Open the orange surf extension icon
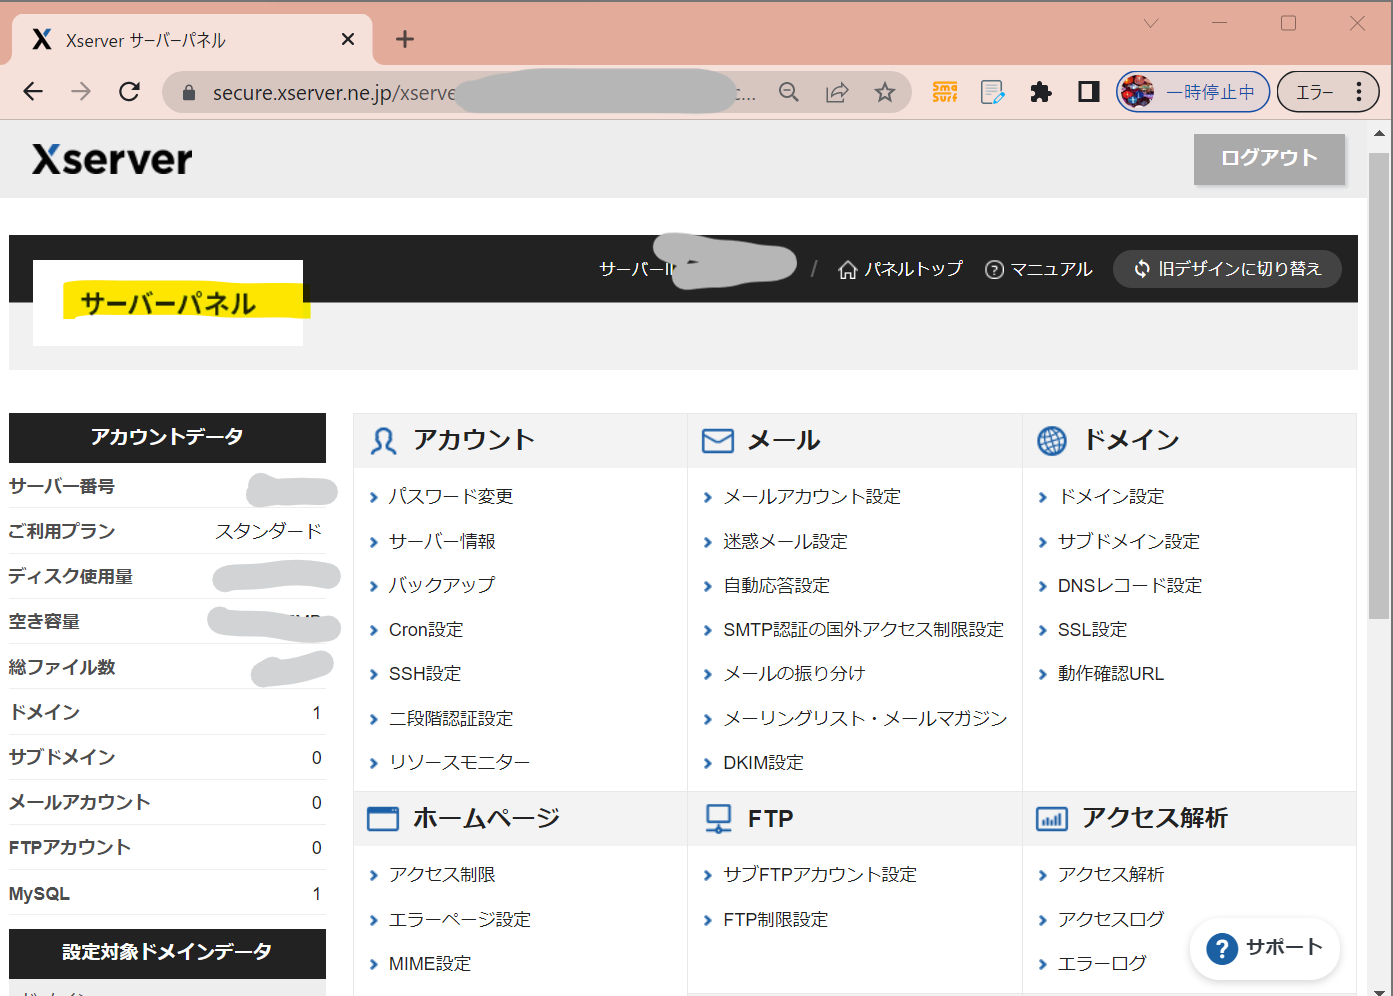Screen dimensions: 1393x996 click(945, 92)
